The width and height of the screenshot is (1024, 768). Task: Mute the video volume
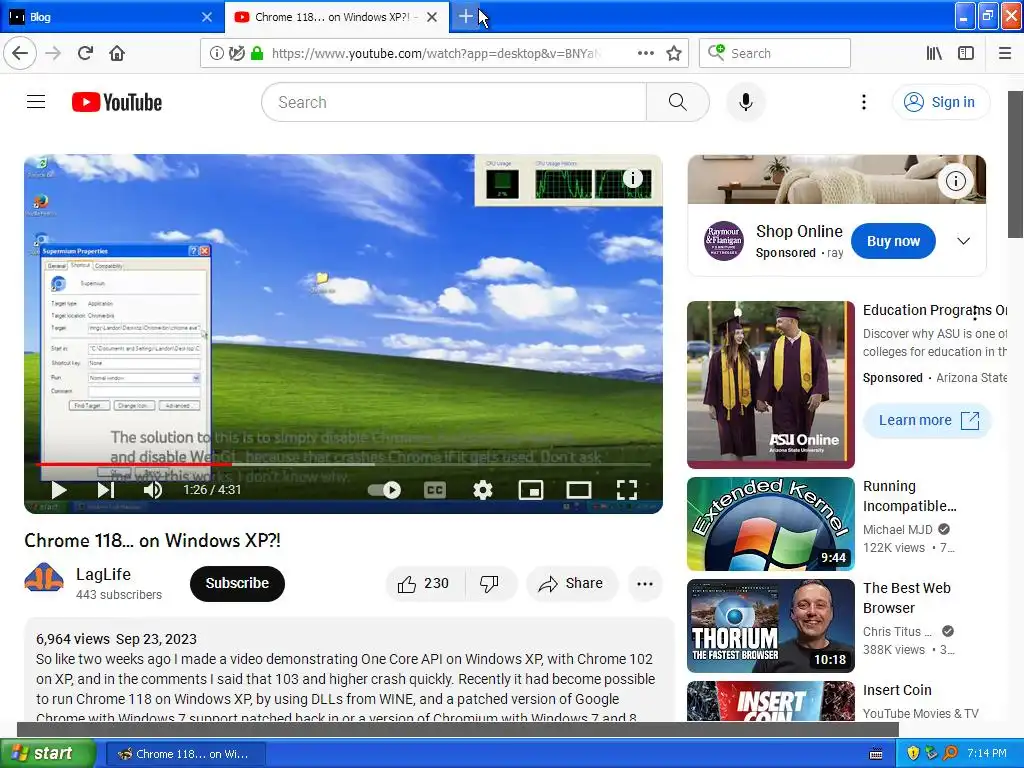tap(153, 490)
